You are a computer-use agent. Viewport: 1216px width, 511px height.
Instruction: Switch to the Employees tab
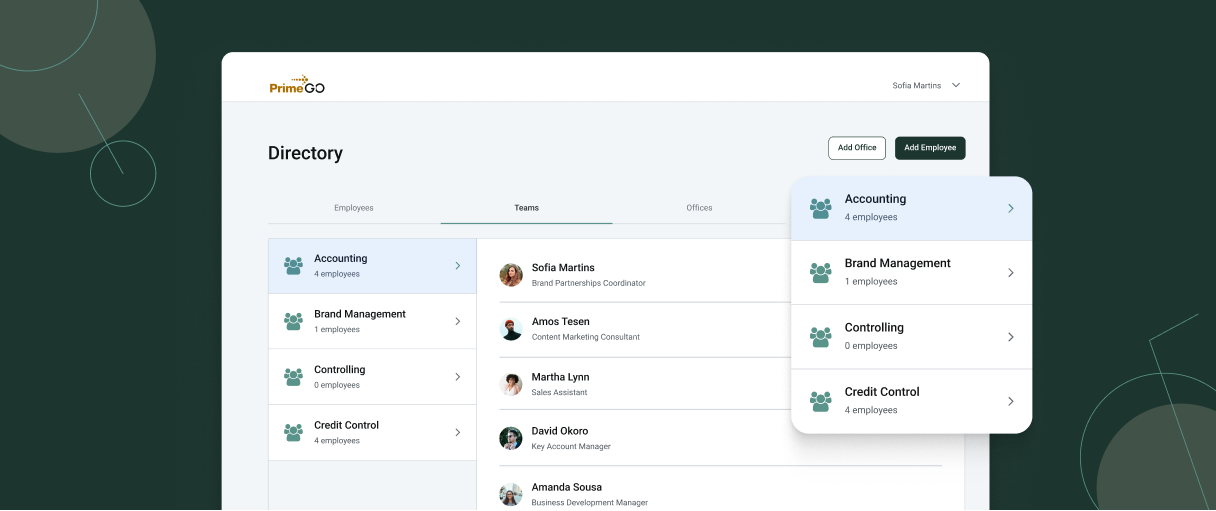point(354,208)
